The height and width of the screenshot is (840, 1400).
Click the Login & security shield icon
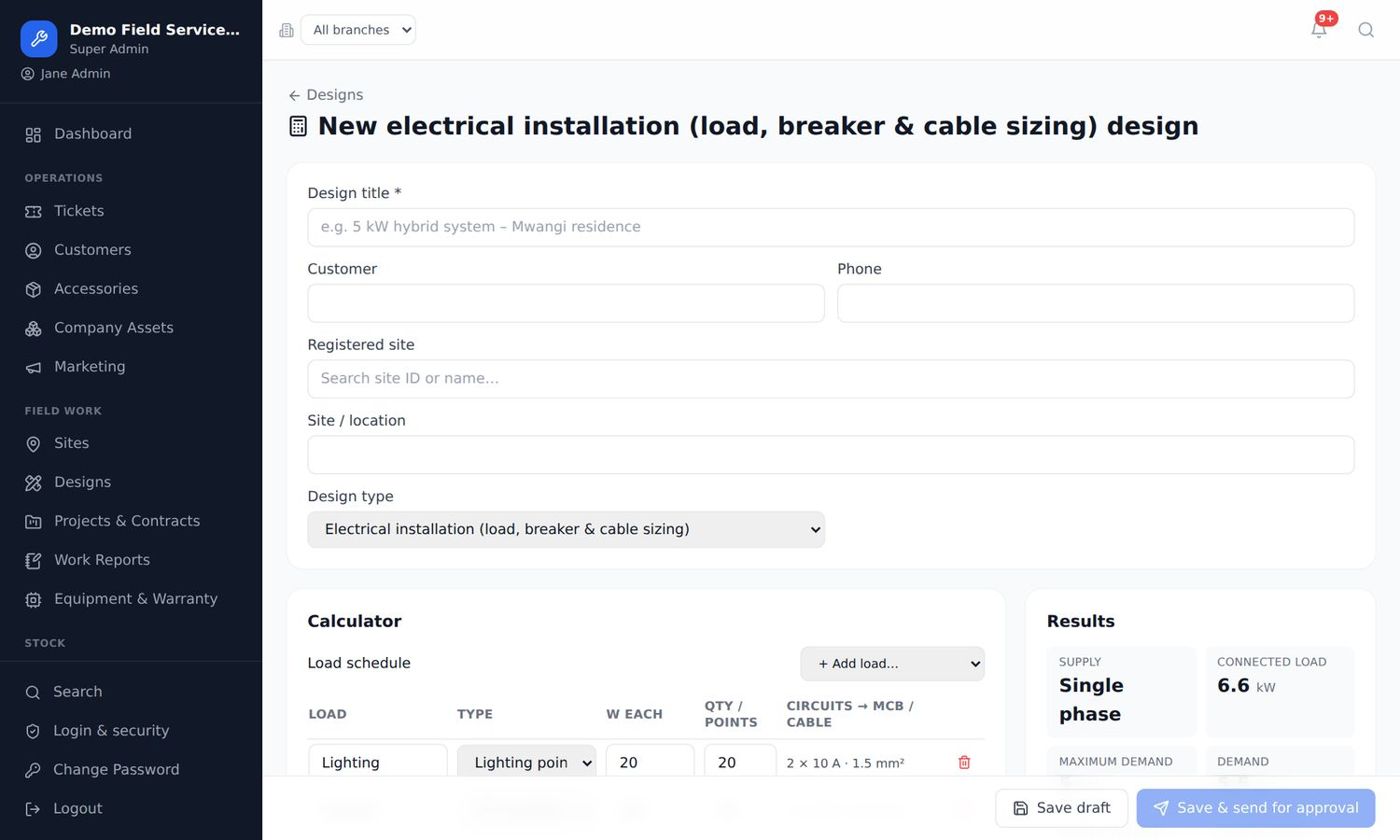tap(33, 731)
